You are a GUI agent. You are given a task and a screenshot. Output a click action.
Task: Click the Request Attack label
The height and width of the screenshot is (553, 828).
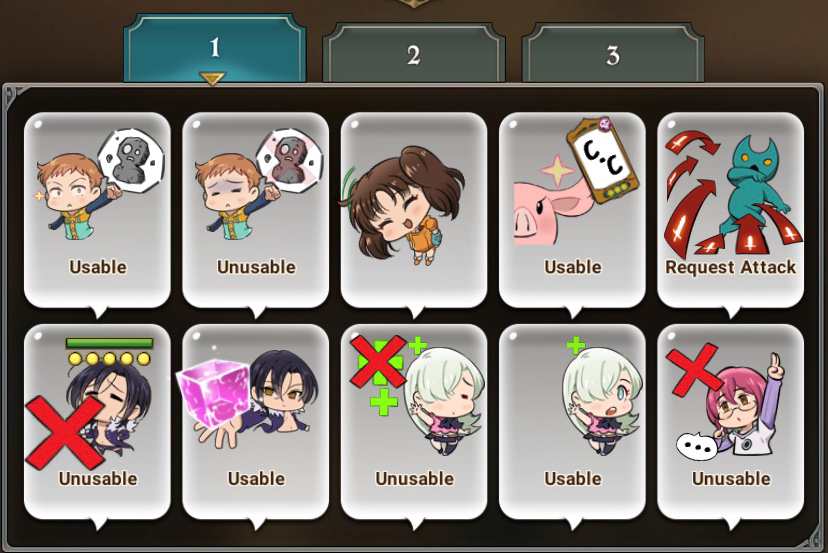(731, 267)
